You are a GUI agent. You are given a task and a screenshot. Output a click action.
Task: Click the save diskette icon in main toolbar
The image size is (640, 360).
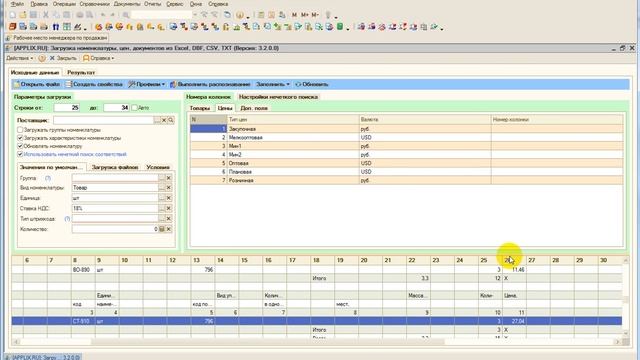click(33, 15)
